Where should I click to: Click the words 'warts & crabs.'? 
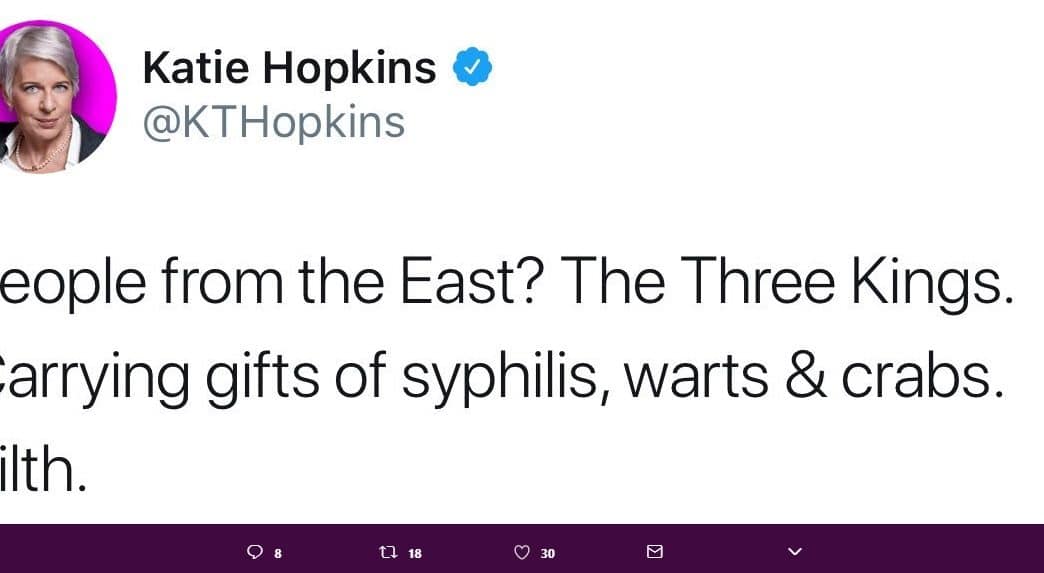[x=814, y=375]
